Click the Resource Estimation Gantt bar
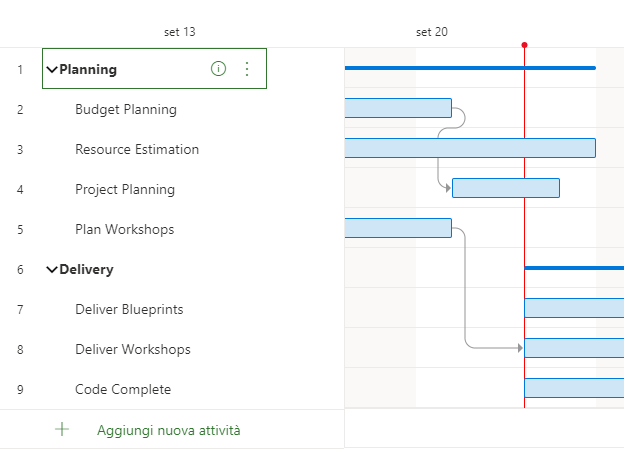 pos(469,148)
